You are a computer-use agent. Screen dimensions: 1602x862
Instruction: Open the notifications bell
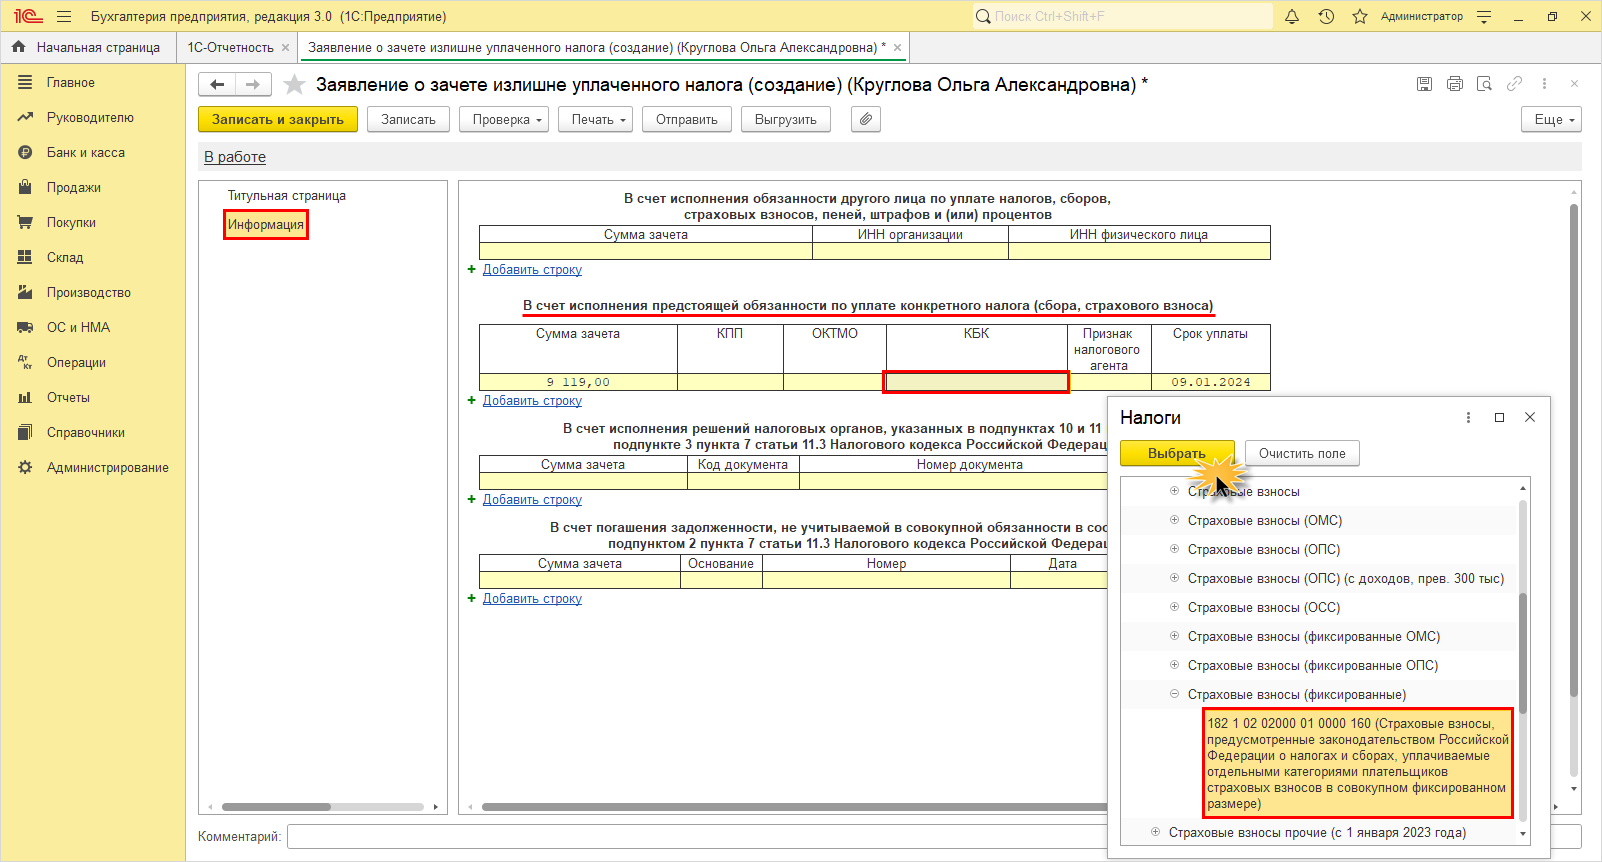(x=1292, y=16)
